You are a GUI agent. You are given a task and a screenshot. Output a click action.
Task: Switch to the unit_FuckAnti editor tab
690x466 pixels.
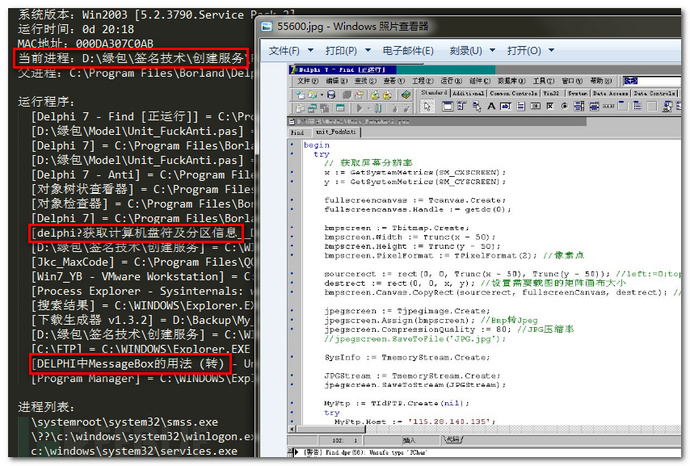click(x=336, y=132)
